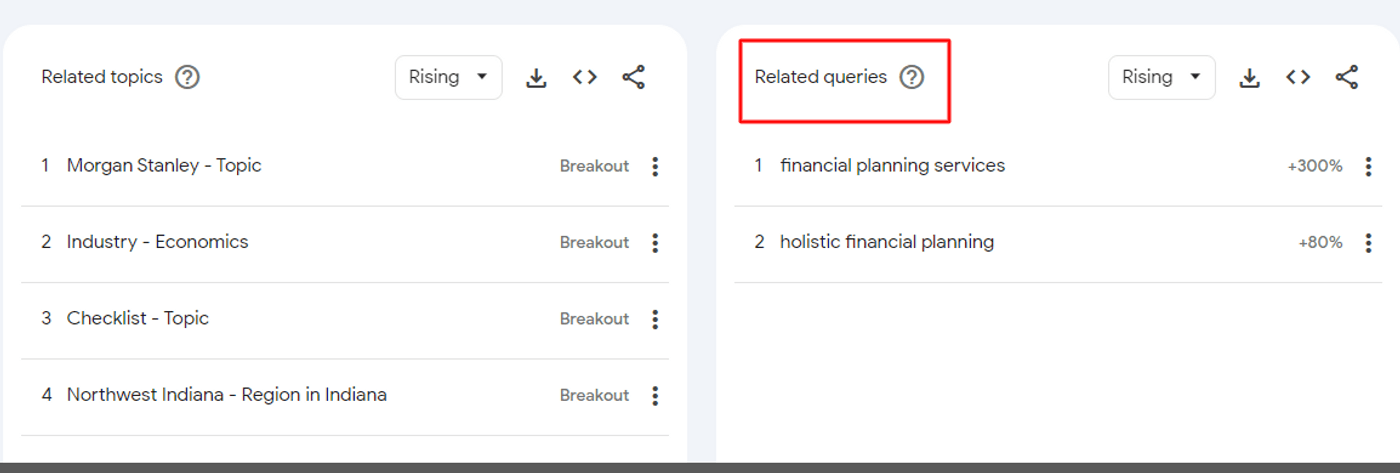Viewport: 1400px width, 473px height.
Task: Open embed code for Related queries
Action: 1298,77
